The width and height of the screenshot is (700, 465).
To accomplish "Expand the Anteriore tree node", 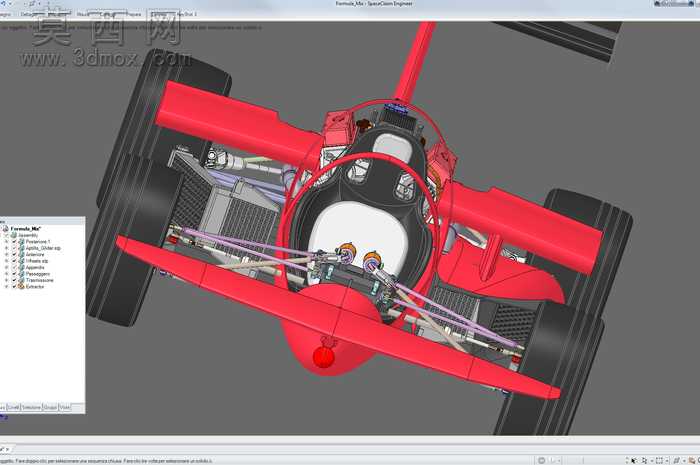I will click(7, 254).
